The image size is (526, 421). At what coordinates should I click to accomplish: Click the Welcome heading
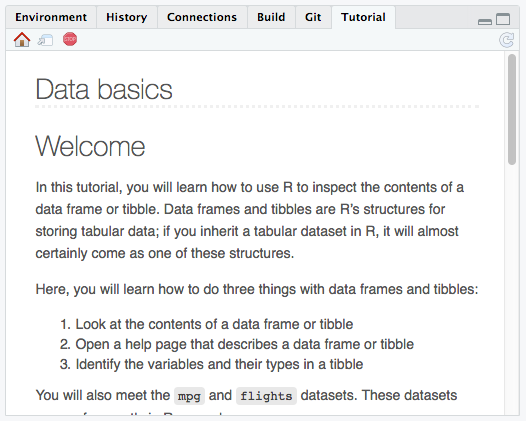[x=90, y=146]
